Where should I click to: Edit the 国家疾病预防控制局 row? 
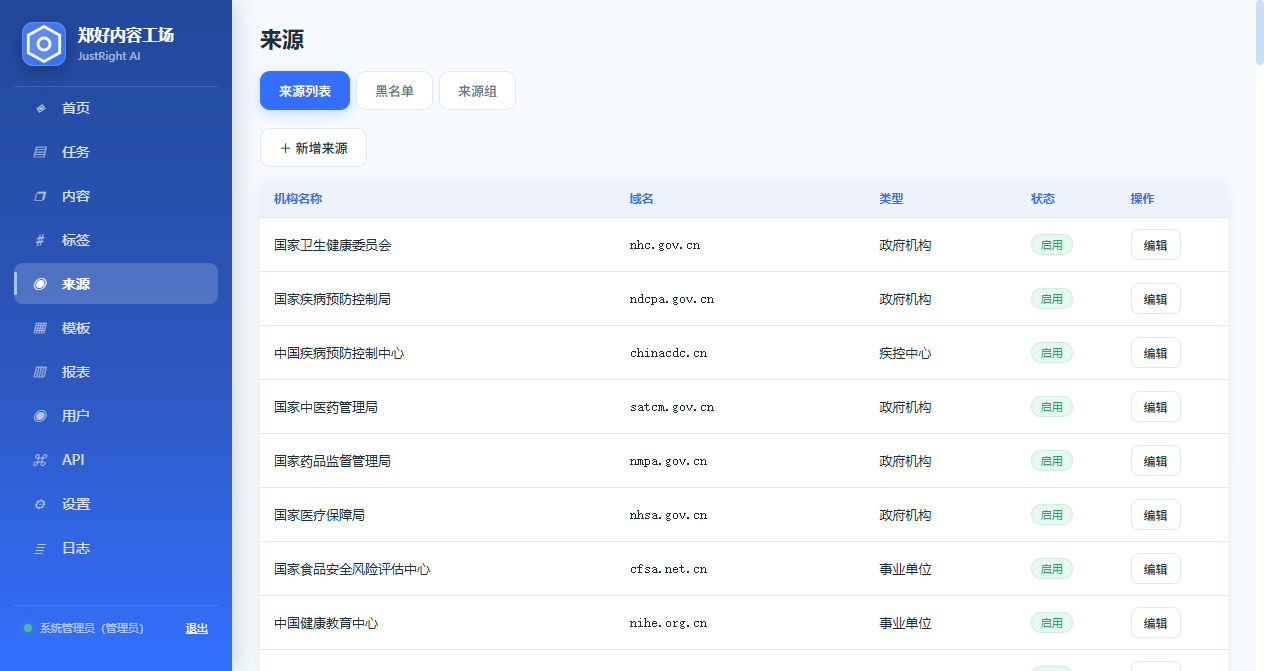(1155, 299)
